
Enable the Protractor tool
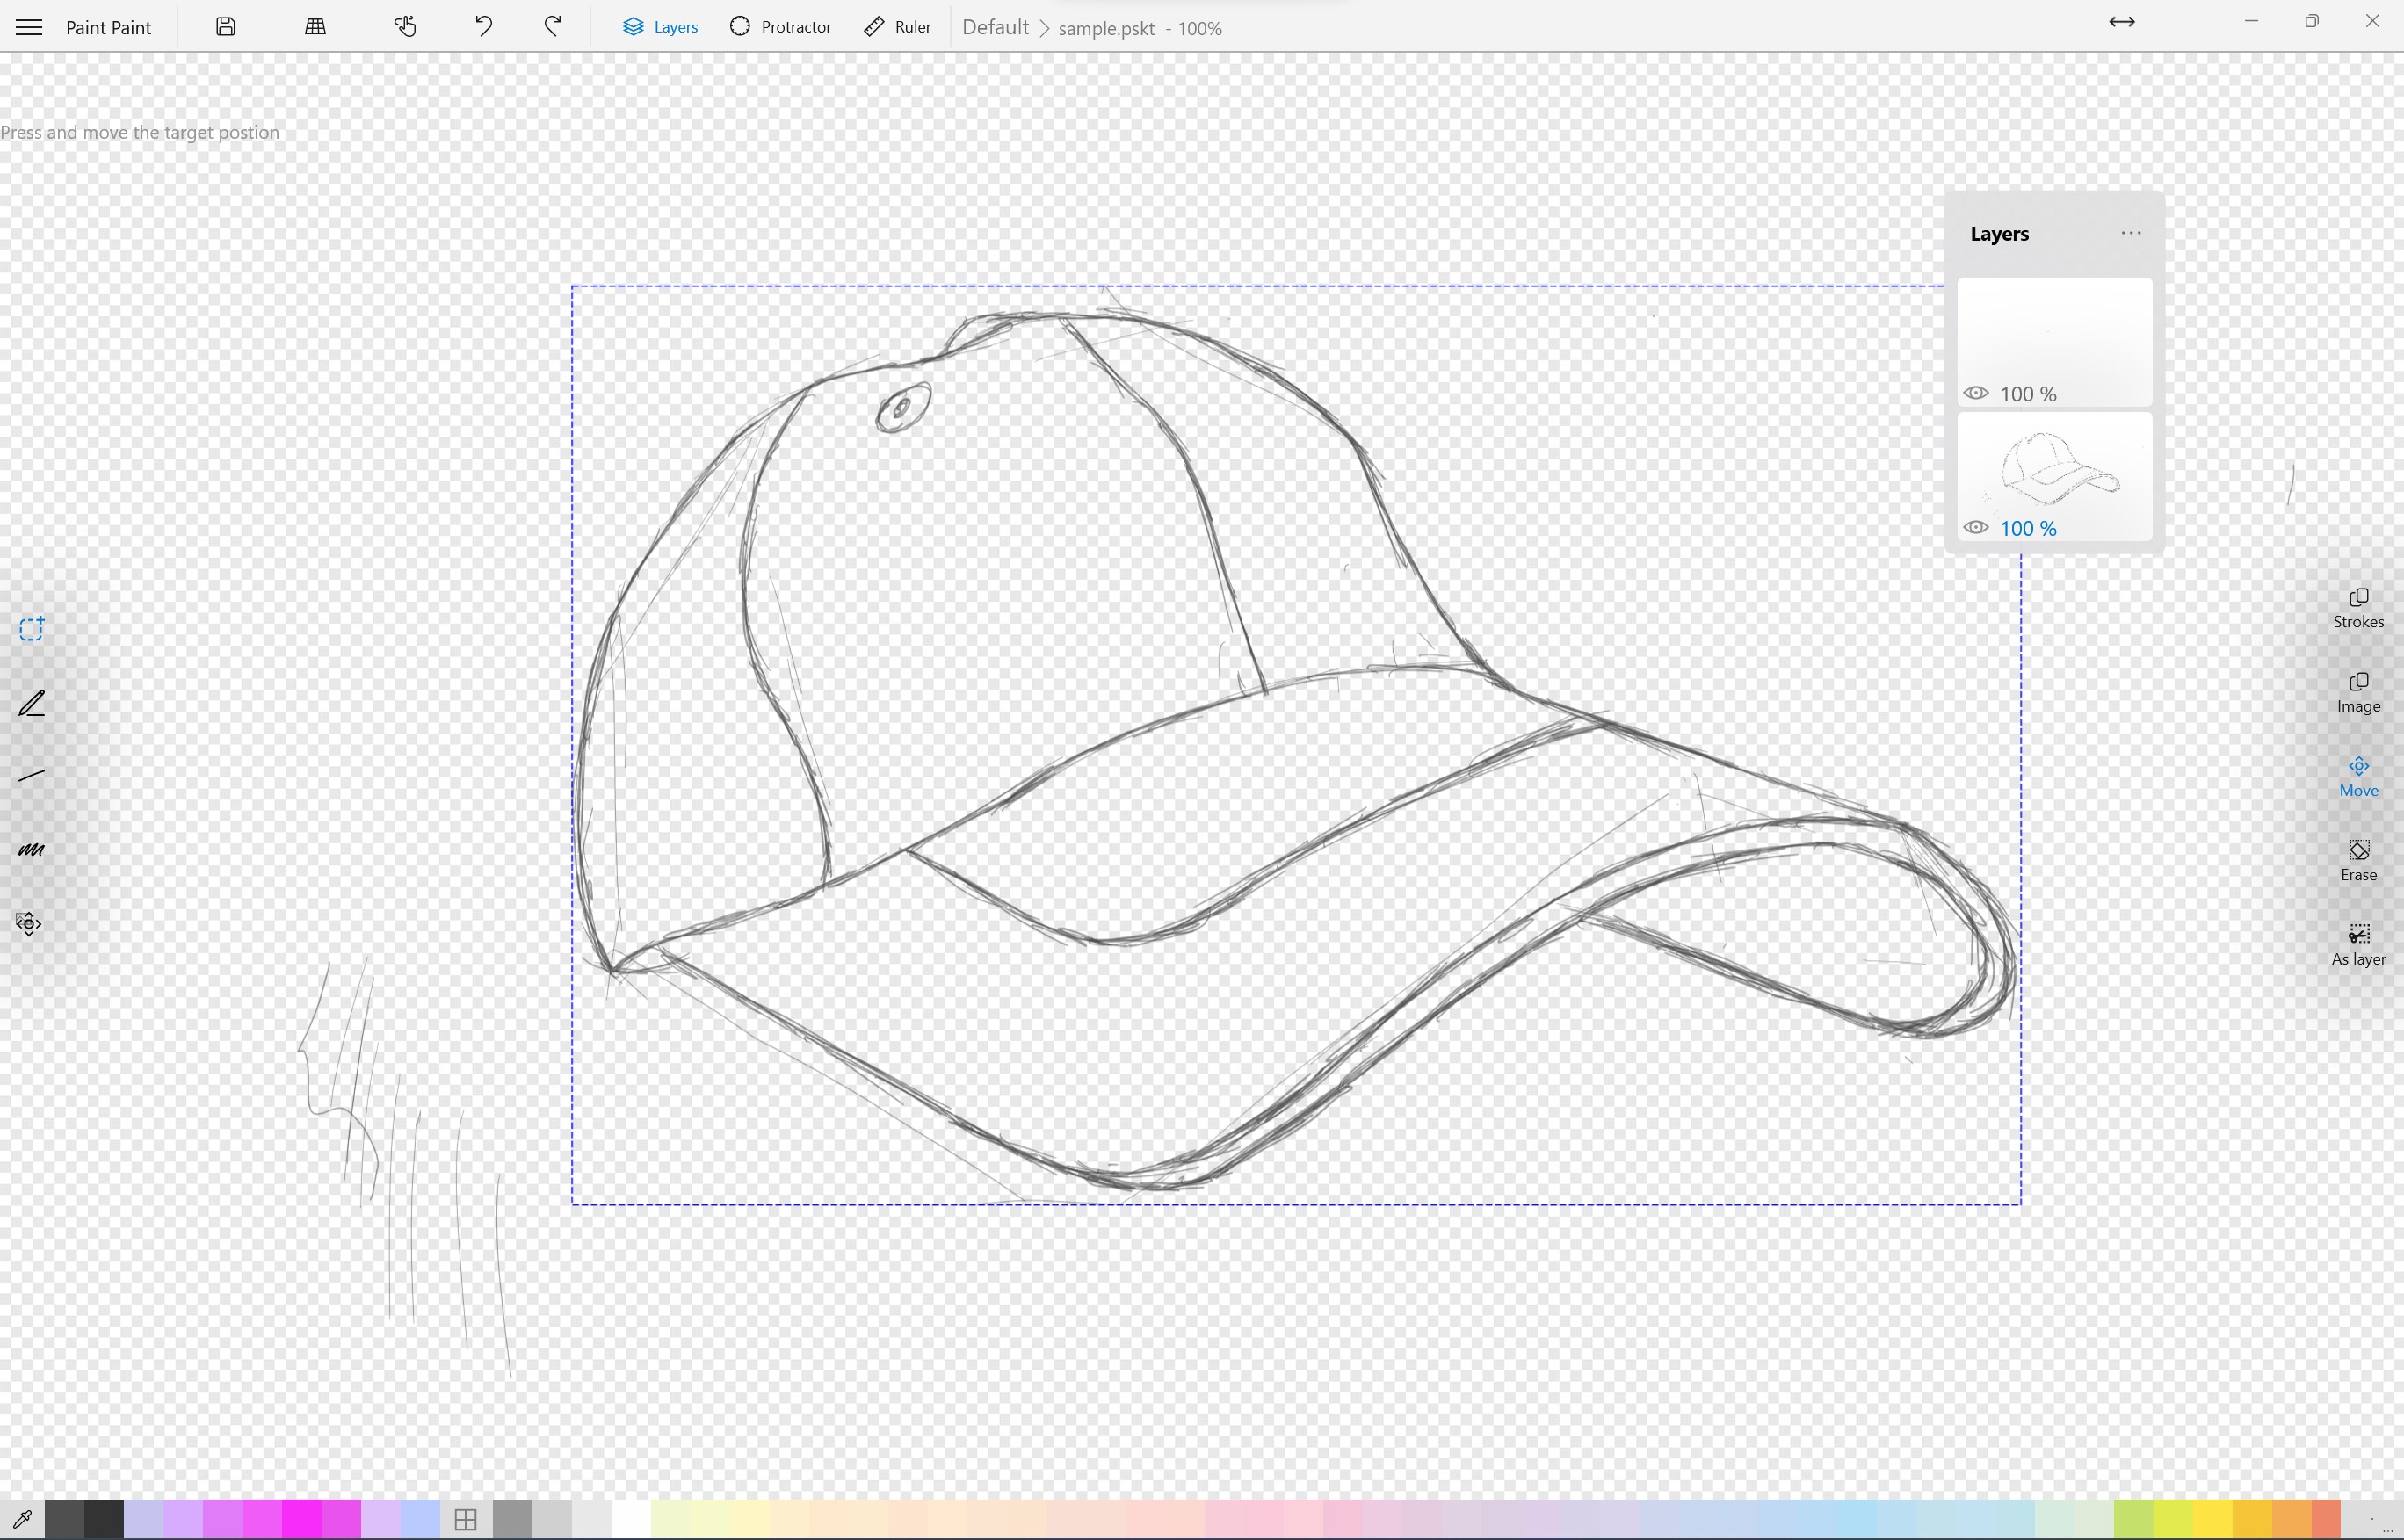click(780, 26)
